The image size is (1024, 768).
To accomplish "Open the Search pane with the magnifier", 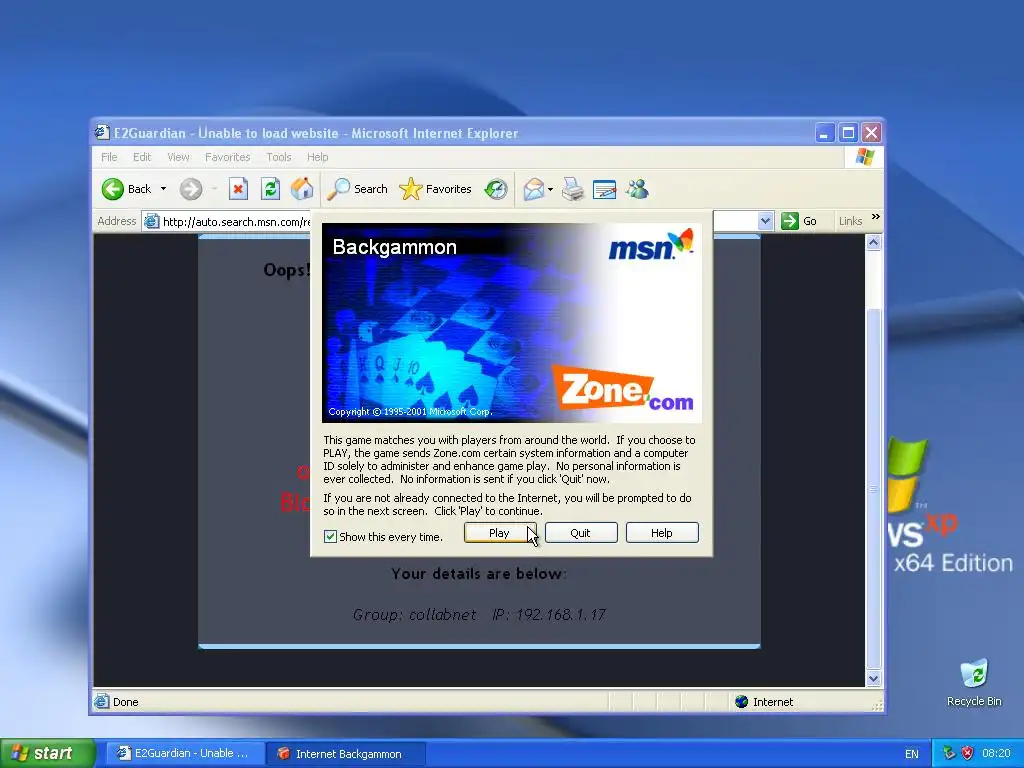I will click(338, 189).
